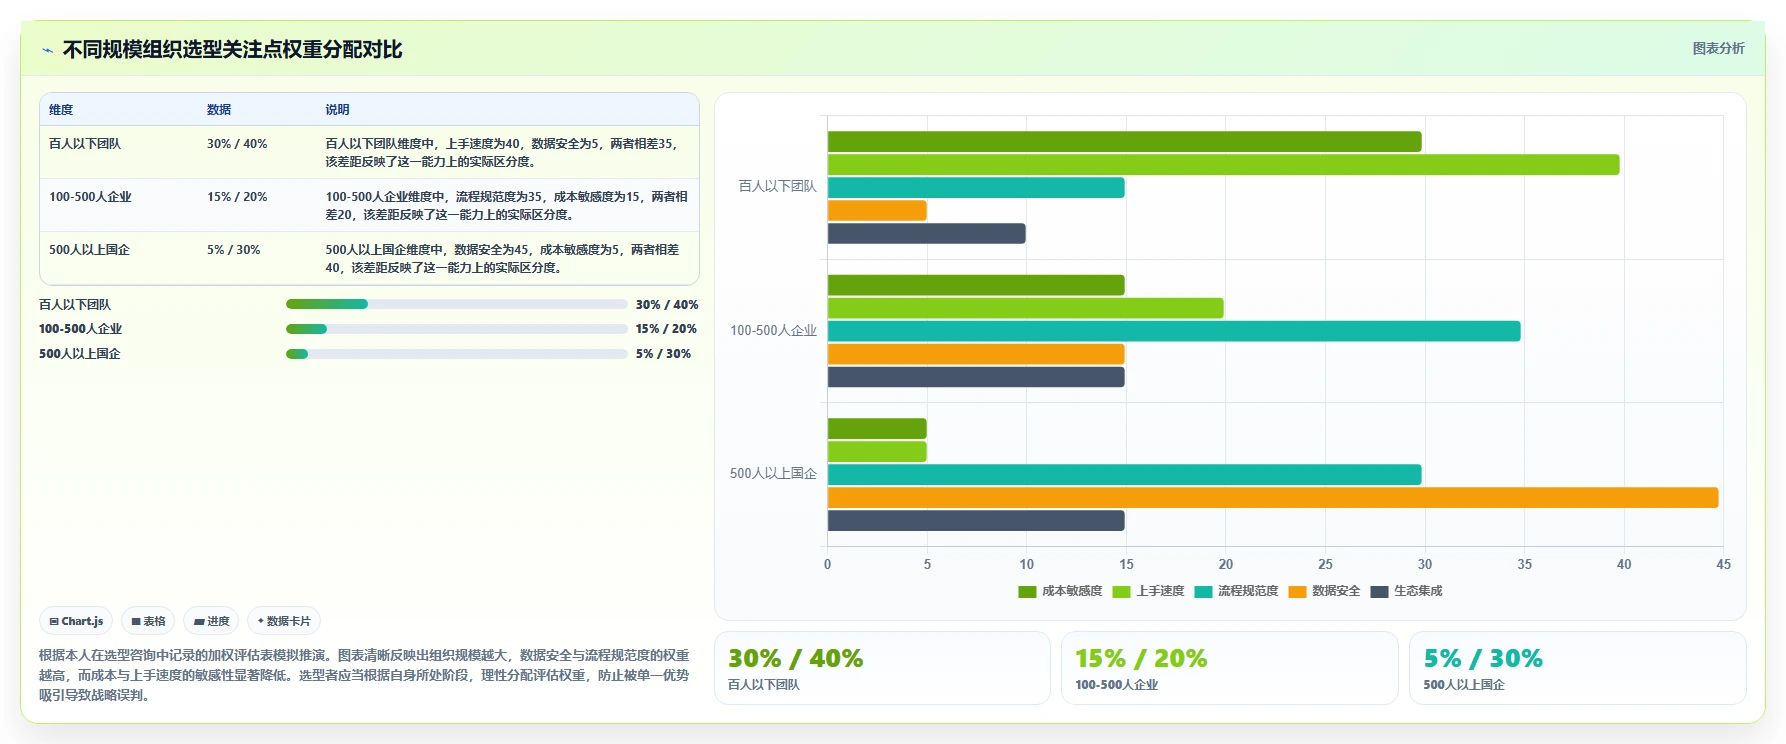Click the 生态集成 bar for 500人以上国企

[x=976, y=521]
